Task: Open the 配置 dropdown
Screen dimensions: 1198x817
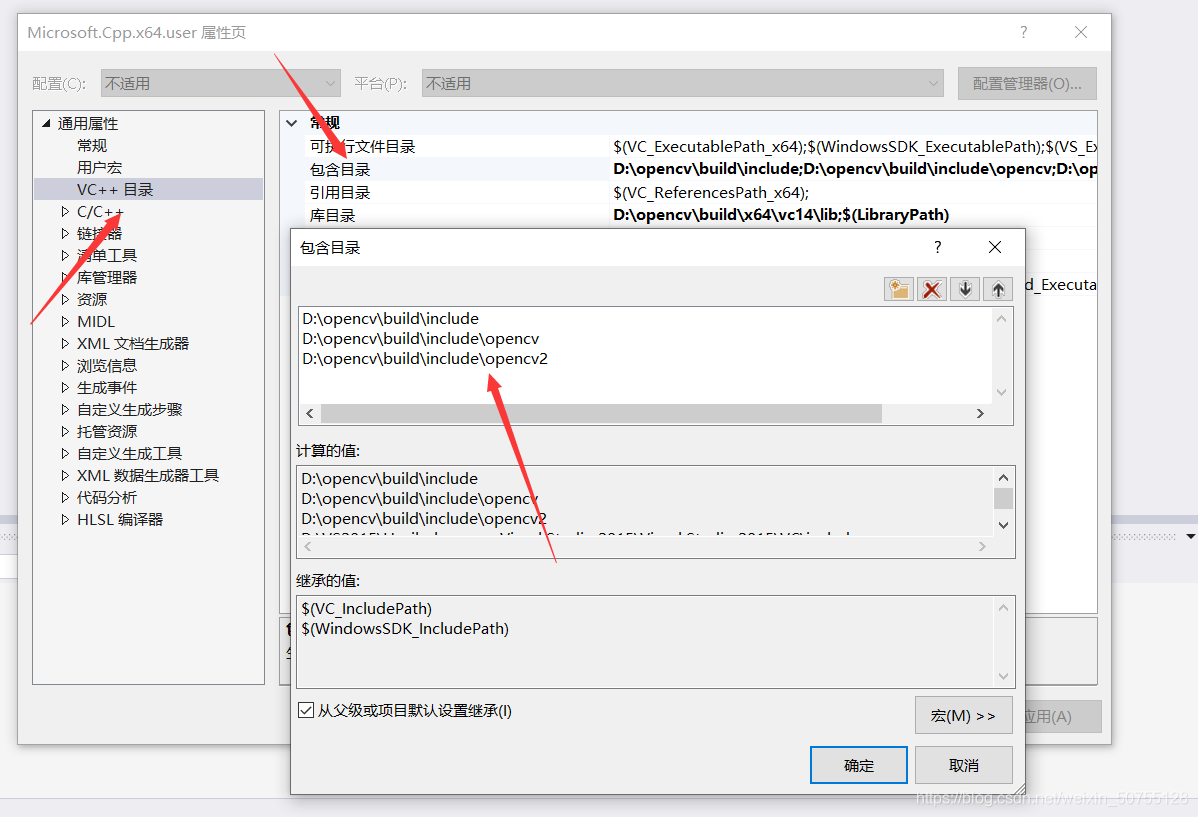Action: click(221, 83)
